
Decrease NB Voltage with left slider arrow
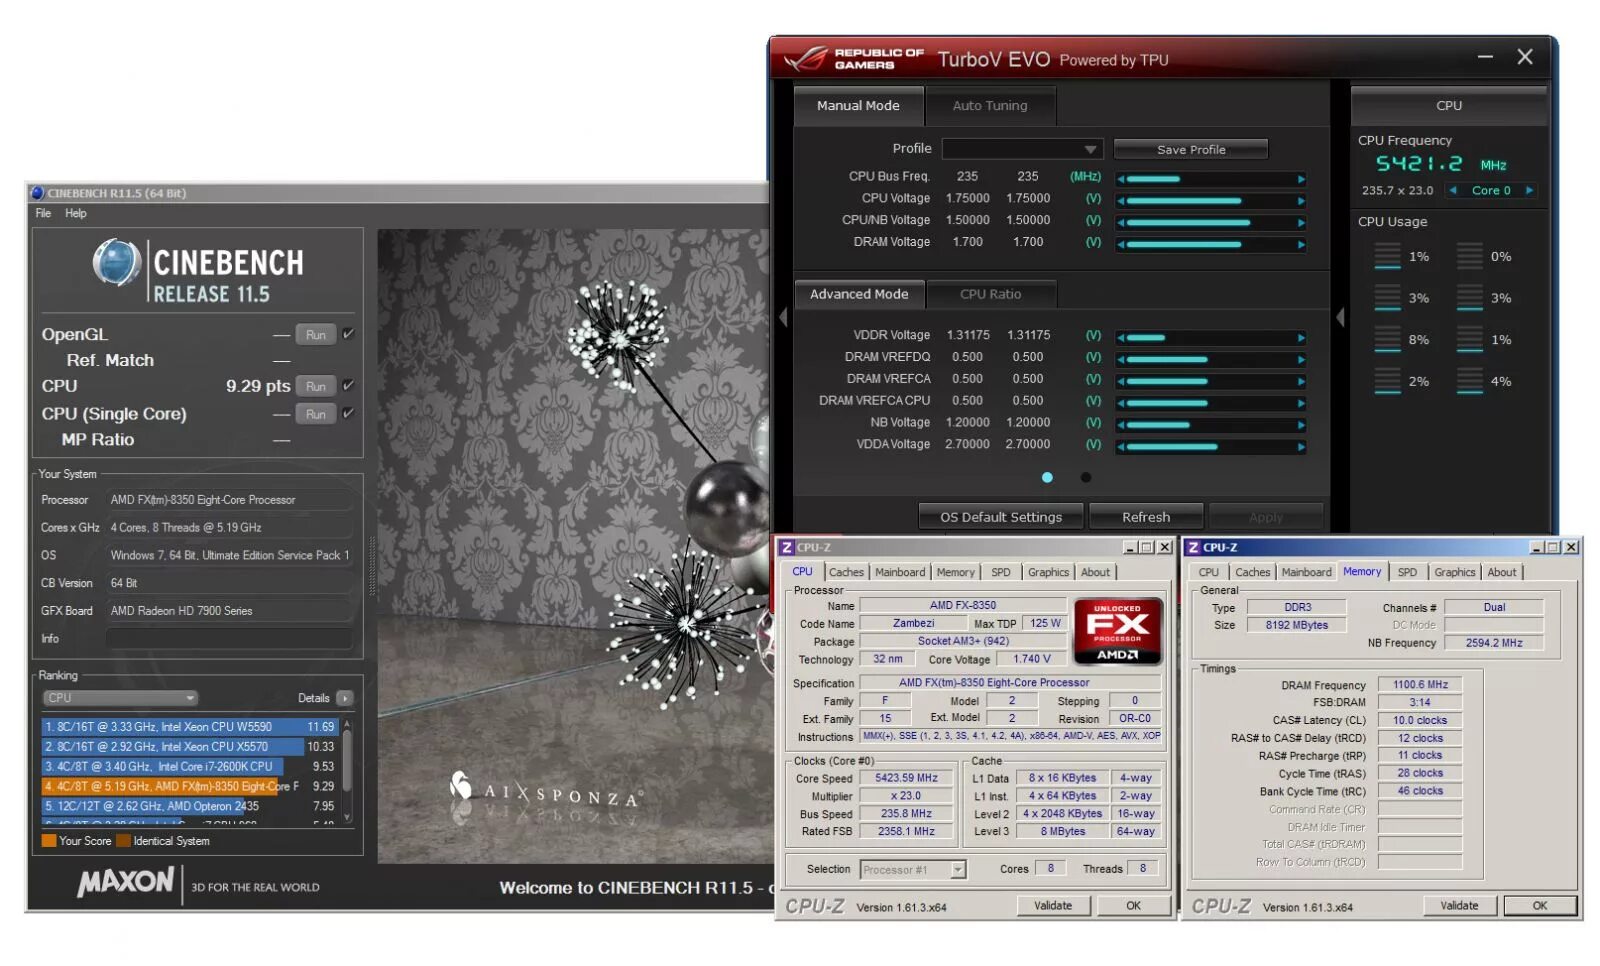1121,425
